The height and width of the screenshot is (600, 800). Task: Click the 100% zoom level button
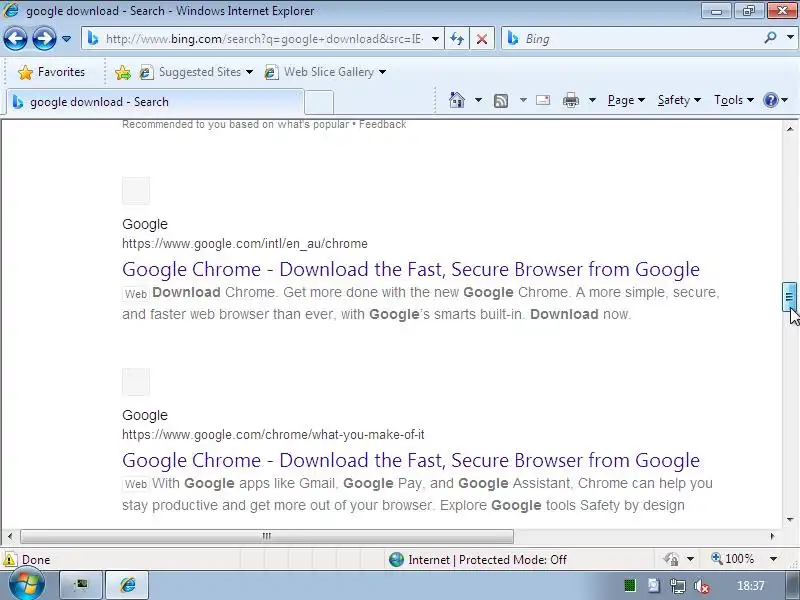pos(733,559)
